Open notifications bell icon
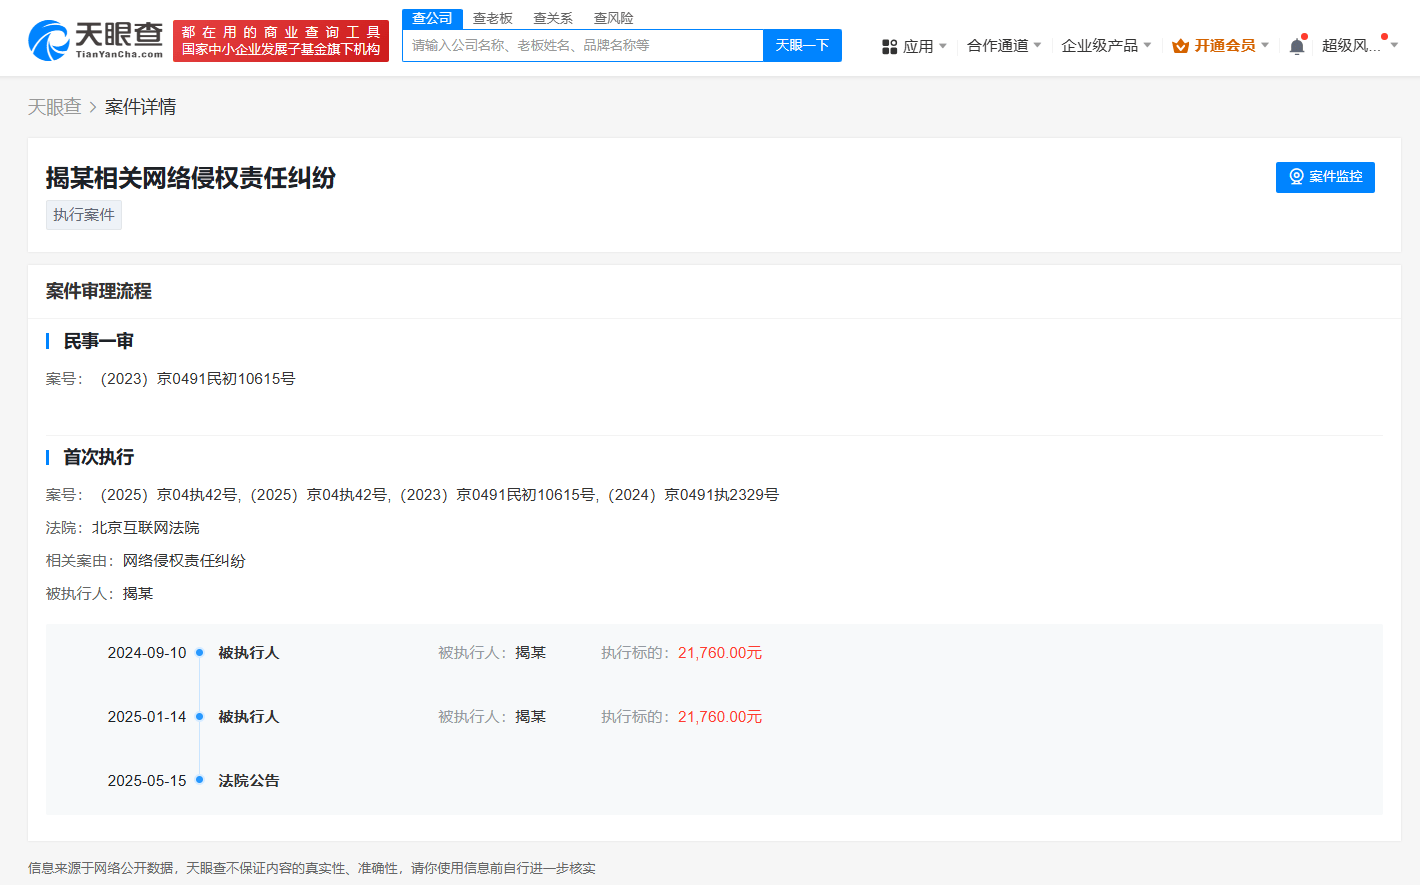The width and height of the screenshot is (1420, 885). [x=1297, y=46]
